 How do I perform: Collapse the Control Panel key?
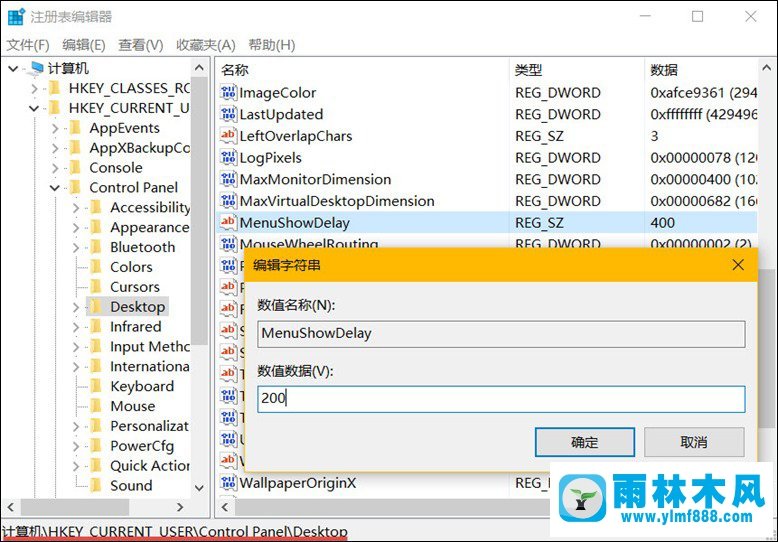click(x=55, y=188)
